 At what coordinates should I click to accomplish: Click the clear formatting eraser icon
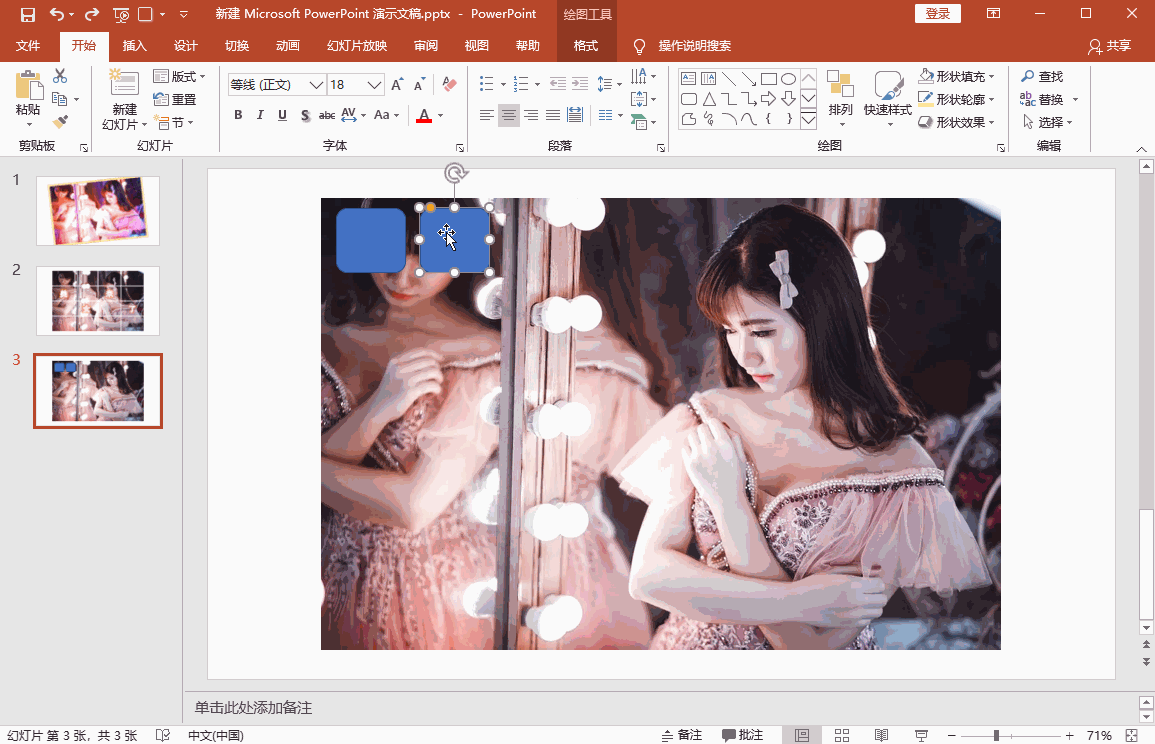[449, 85]
